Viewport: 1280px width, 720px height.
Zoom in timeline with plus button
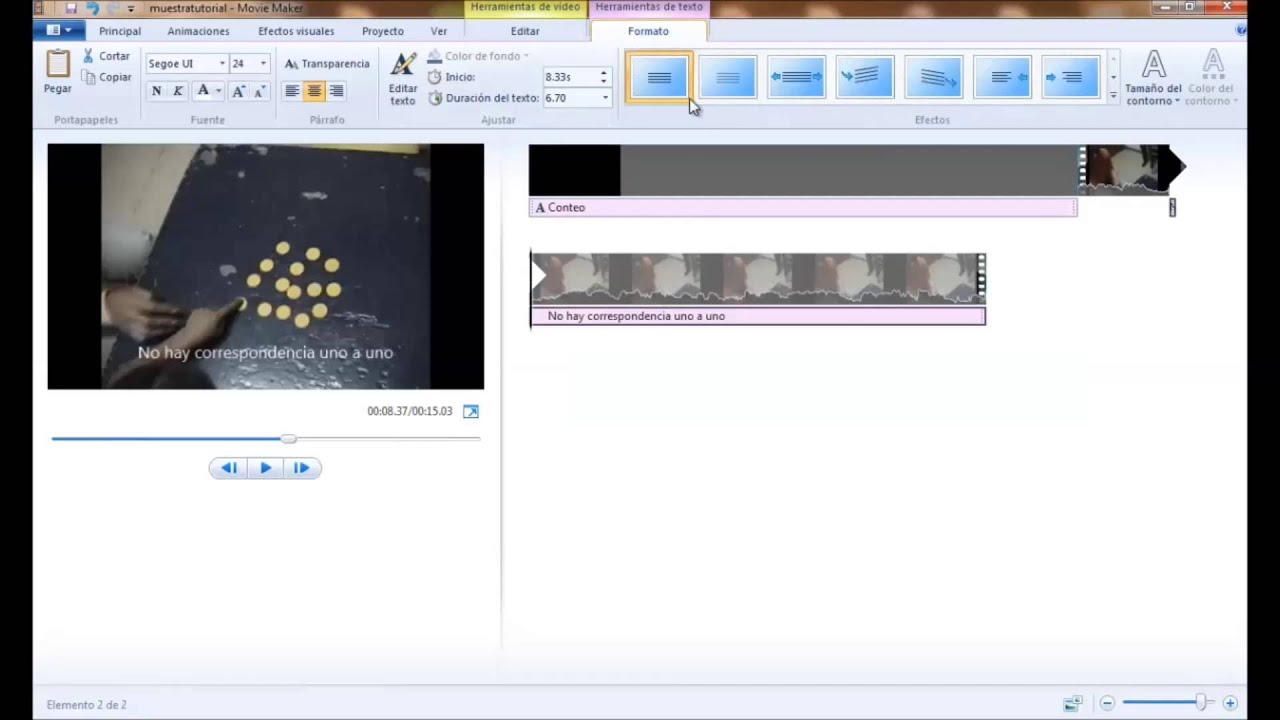(1230, 703)
